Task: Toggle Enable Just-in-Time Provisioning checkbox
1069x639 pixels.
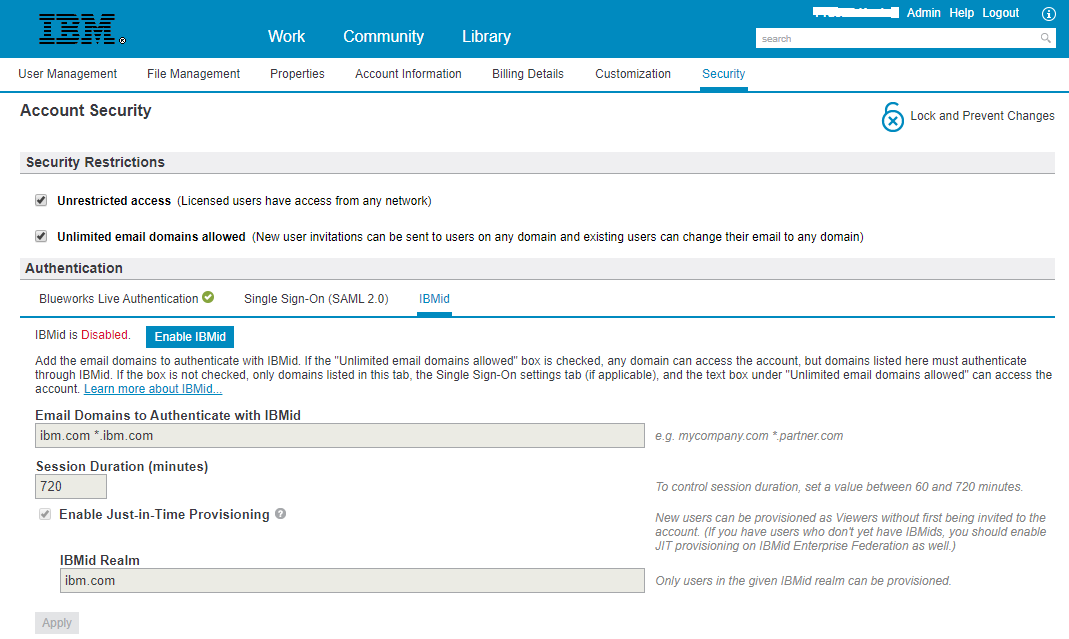Action: (45, 514)
